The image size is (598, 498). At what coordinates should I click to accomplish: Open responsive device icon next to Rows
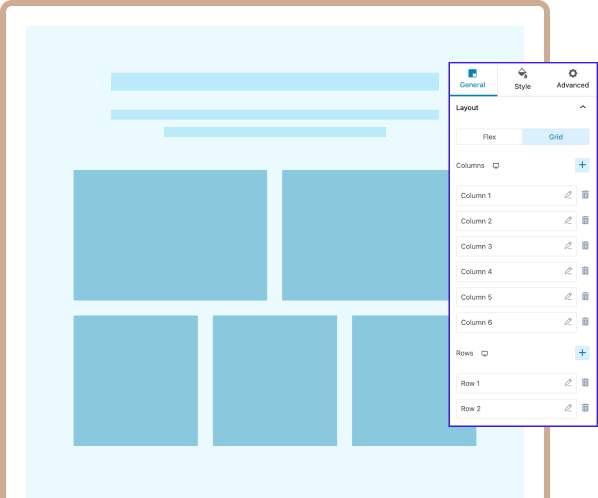click(484, 353)
